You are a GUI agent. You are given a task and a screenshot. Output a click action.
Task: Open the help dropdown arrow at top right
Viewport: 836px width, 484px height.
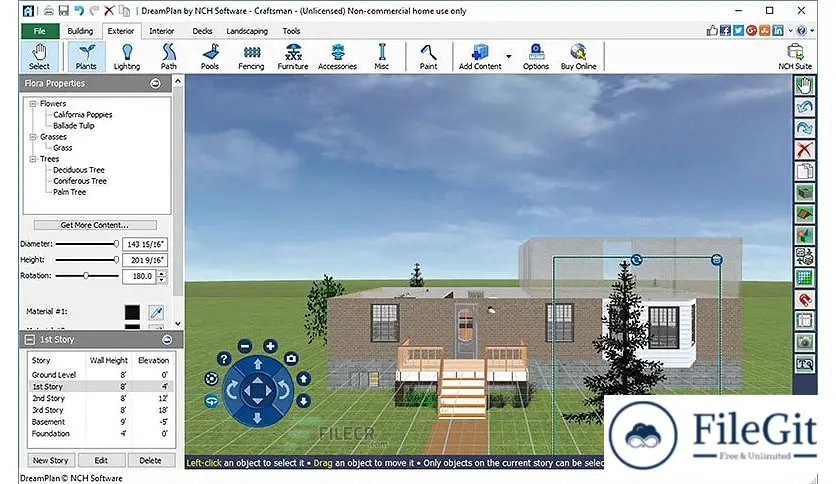pyautogui.click(x=812, y=31)
